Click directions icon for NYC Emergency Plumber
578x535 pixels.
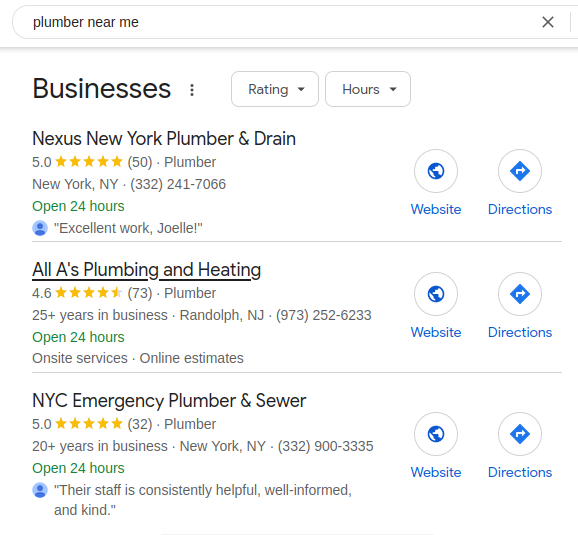520,434
